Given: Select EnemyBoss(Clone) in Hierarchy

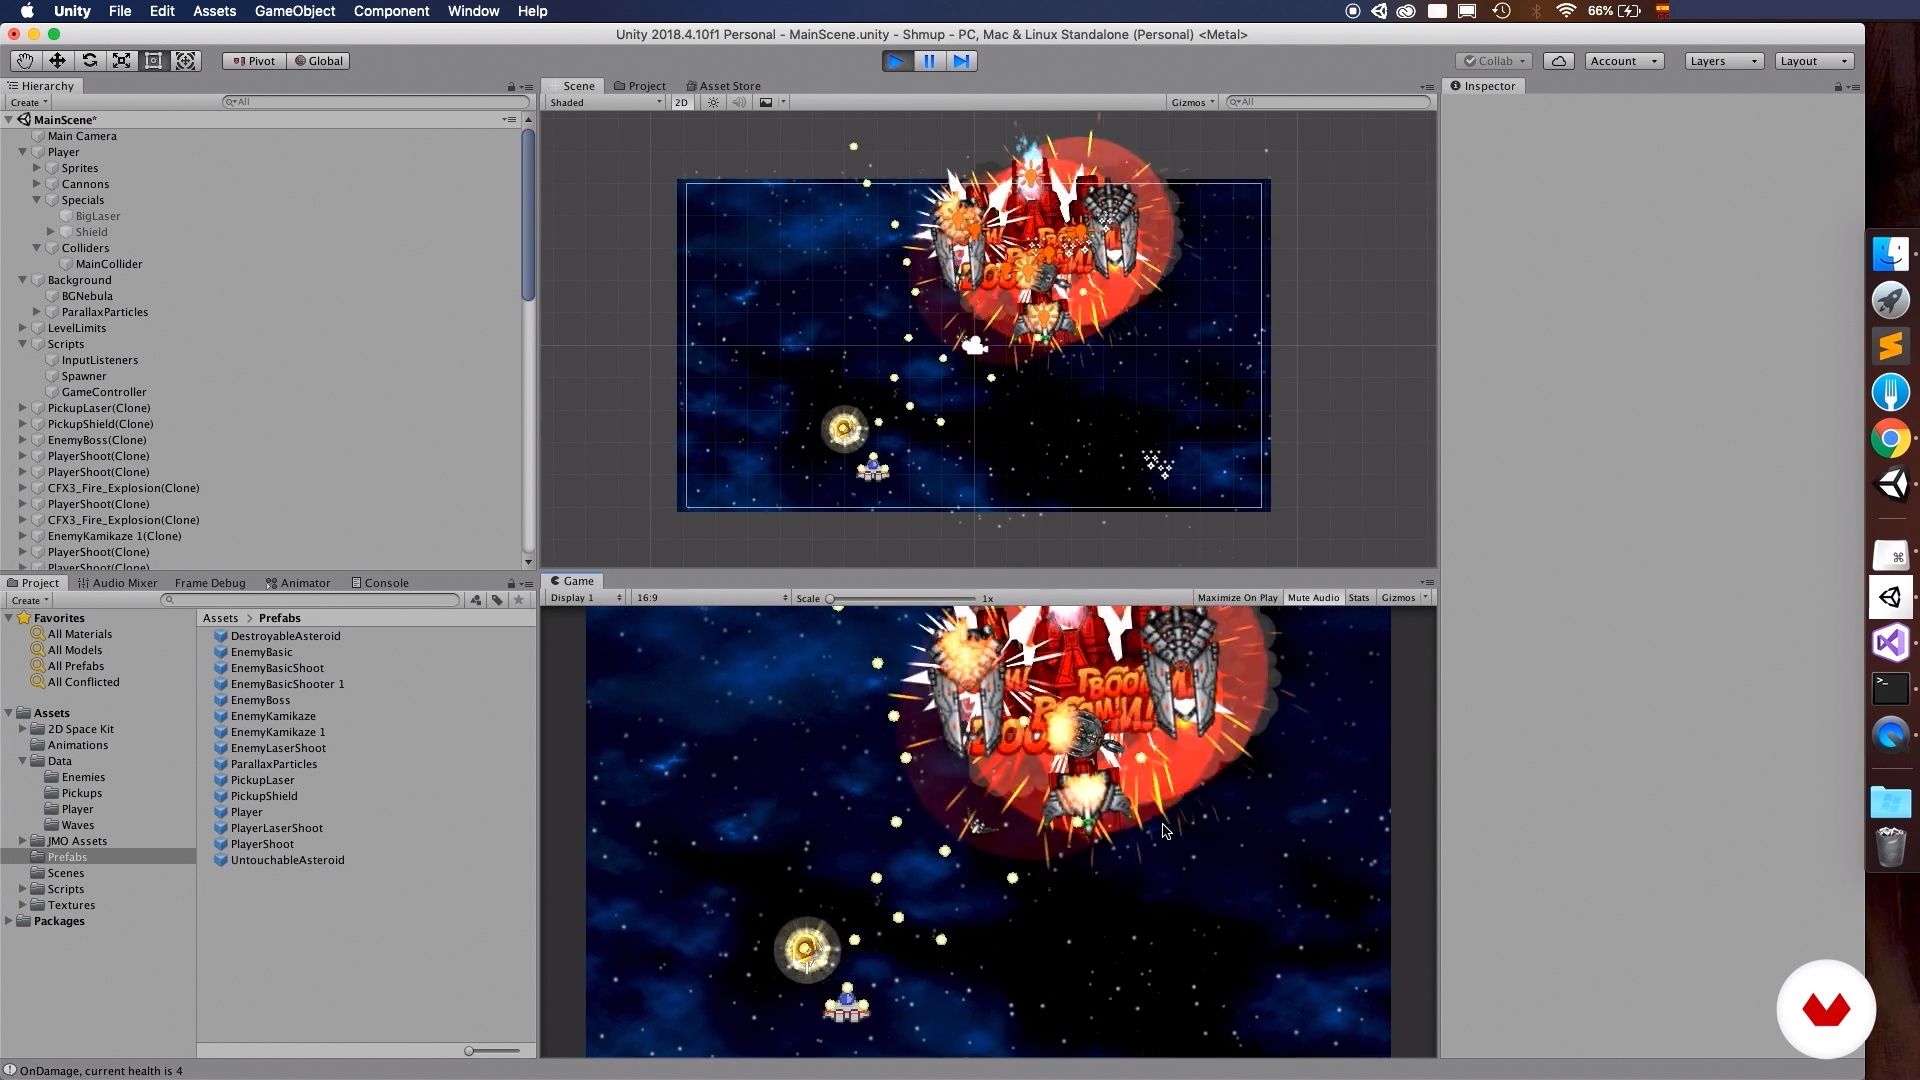Looking at the screenshot, I should [x=97, y=440].
